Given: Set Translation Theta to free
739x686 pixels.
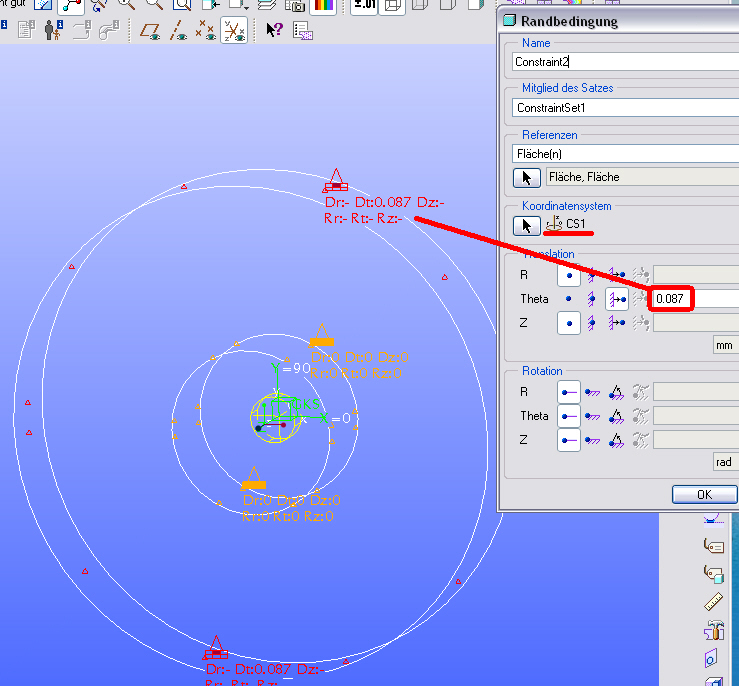Looking at the screenshot, I should click(569, 299).
